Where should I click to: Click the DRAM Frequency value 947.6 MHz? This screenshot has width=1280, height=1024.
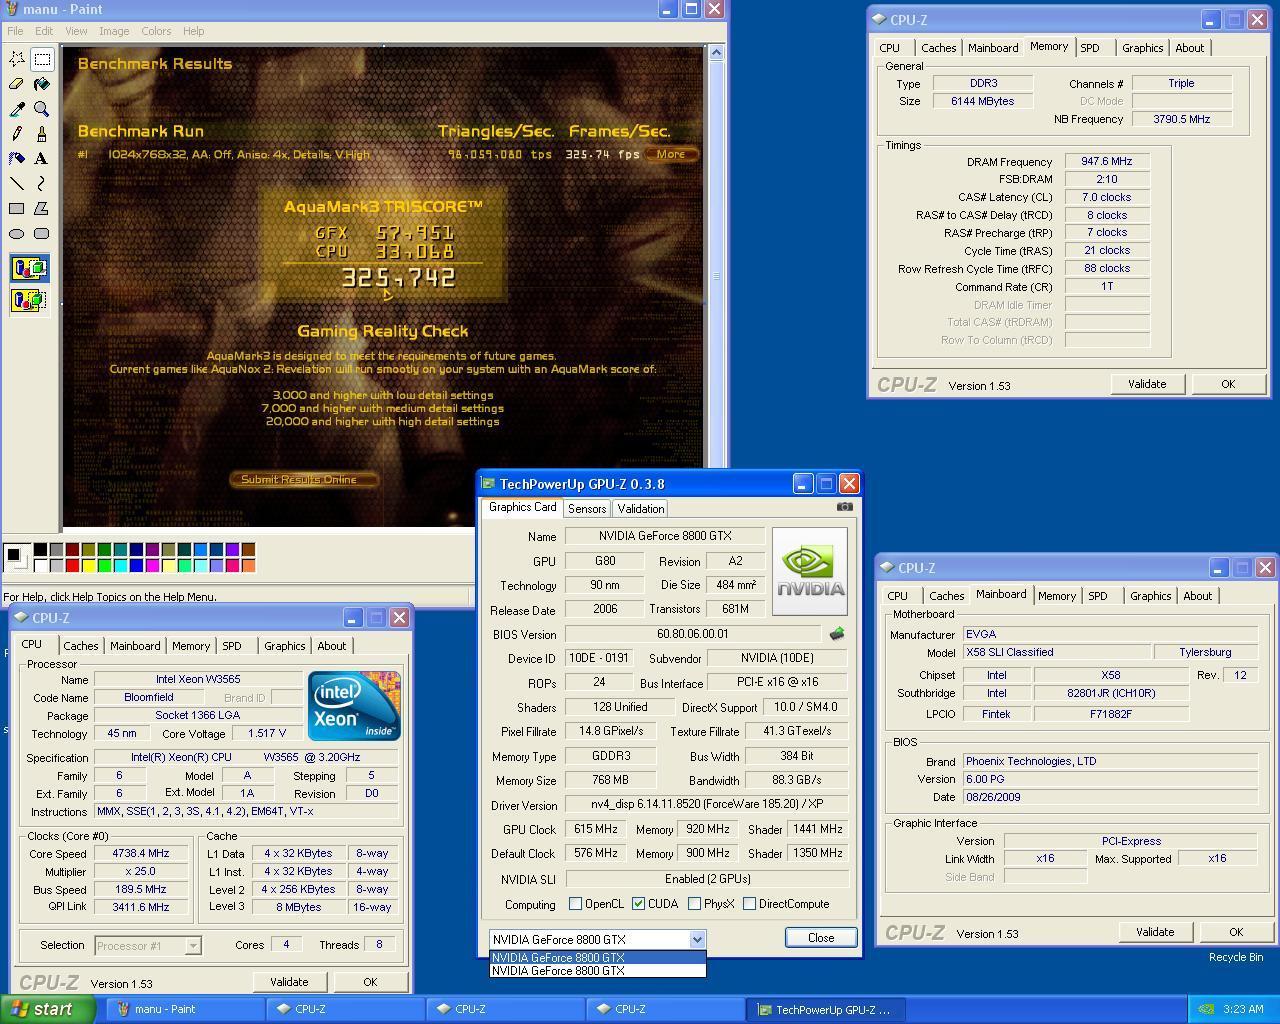(x=1107, y=161)
